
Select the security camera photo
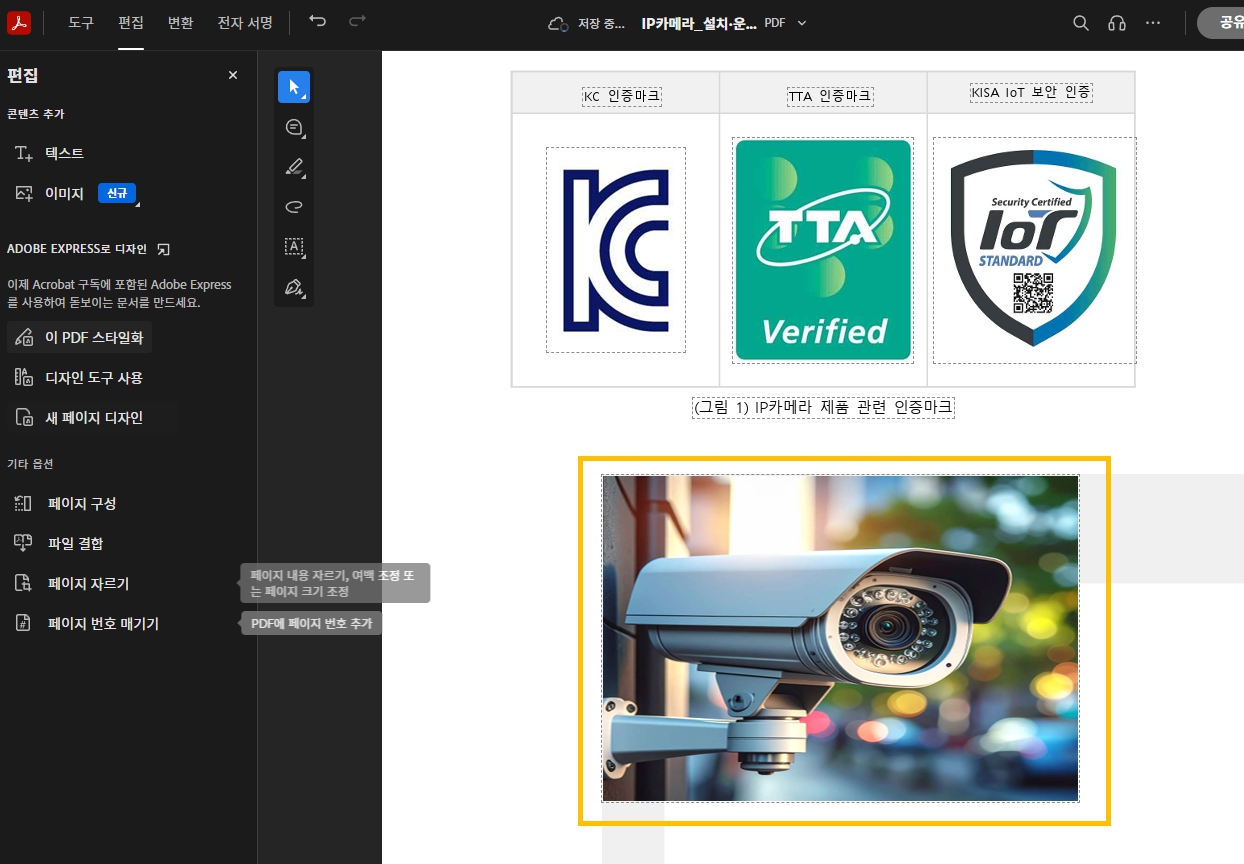coord(840,638)
